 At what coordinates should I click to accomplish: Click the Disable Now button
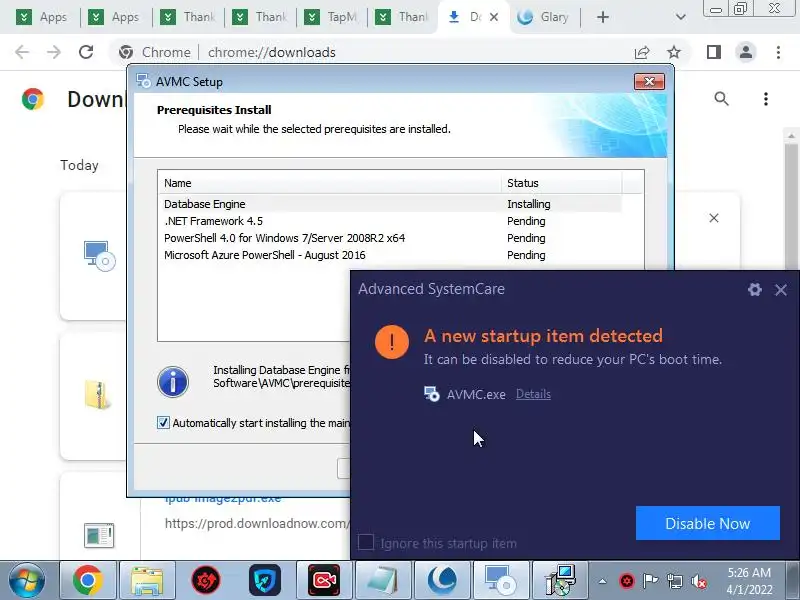click(708, 523)
